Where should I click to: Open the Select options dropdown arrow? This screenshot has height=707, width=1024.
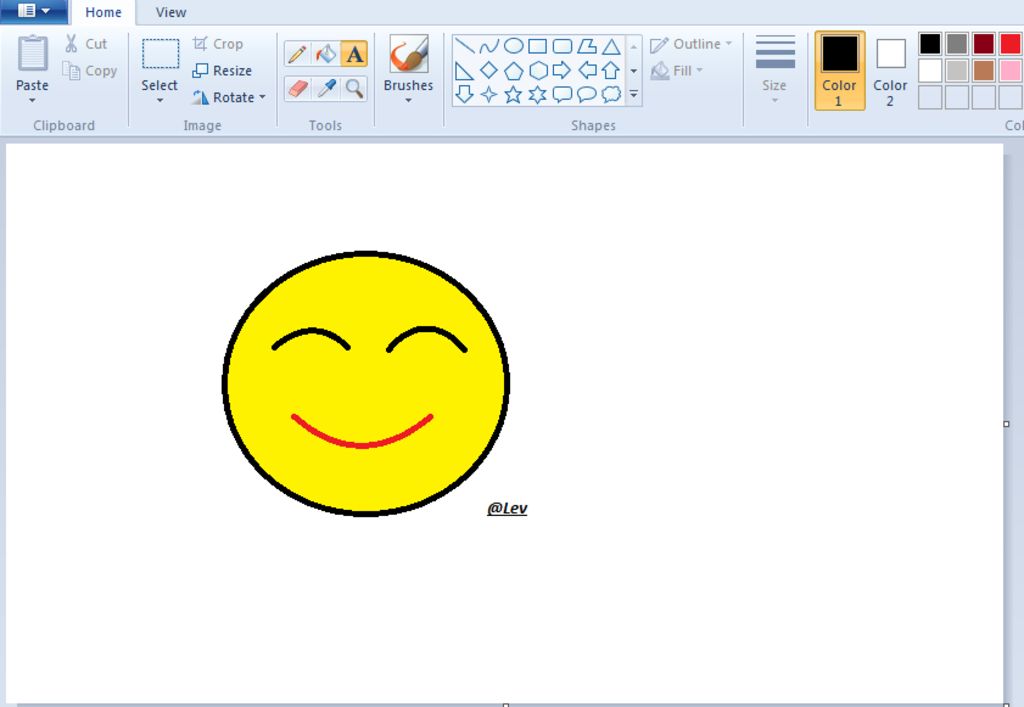pos(160,101)
